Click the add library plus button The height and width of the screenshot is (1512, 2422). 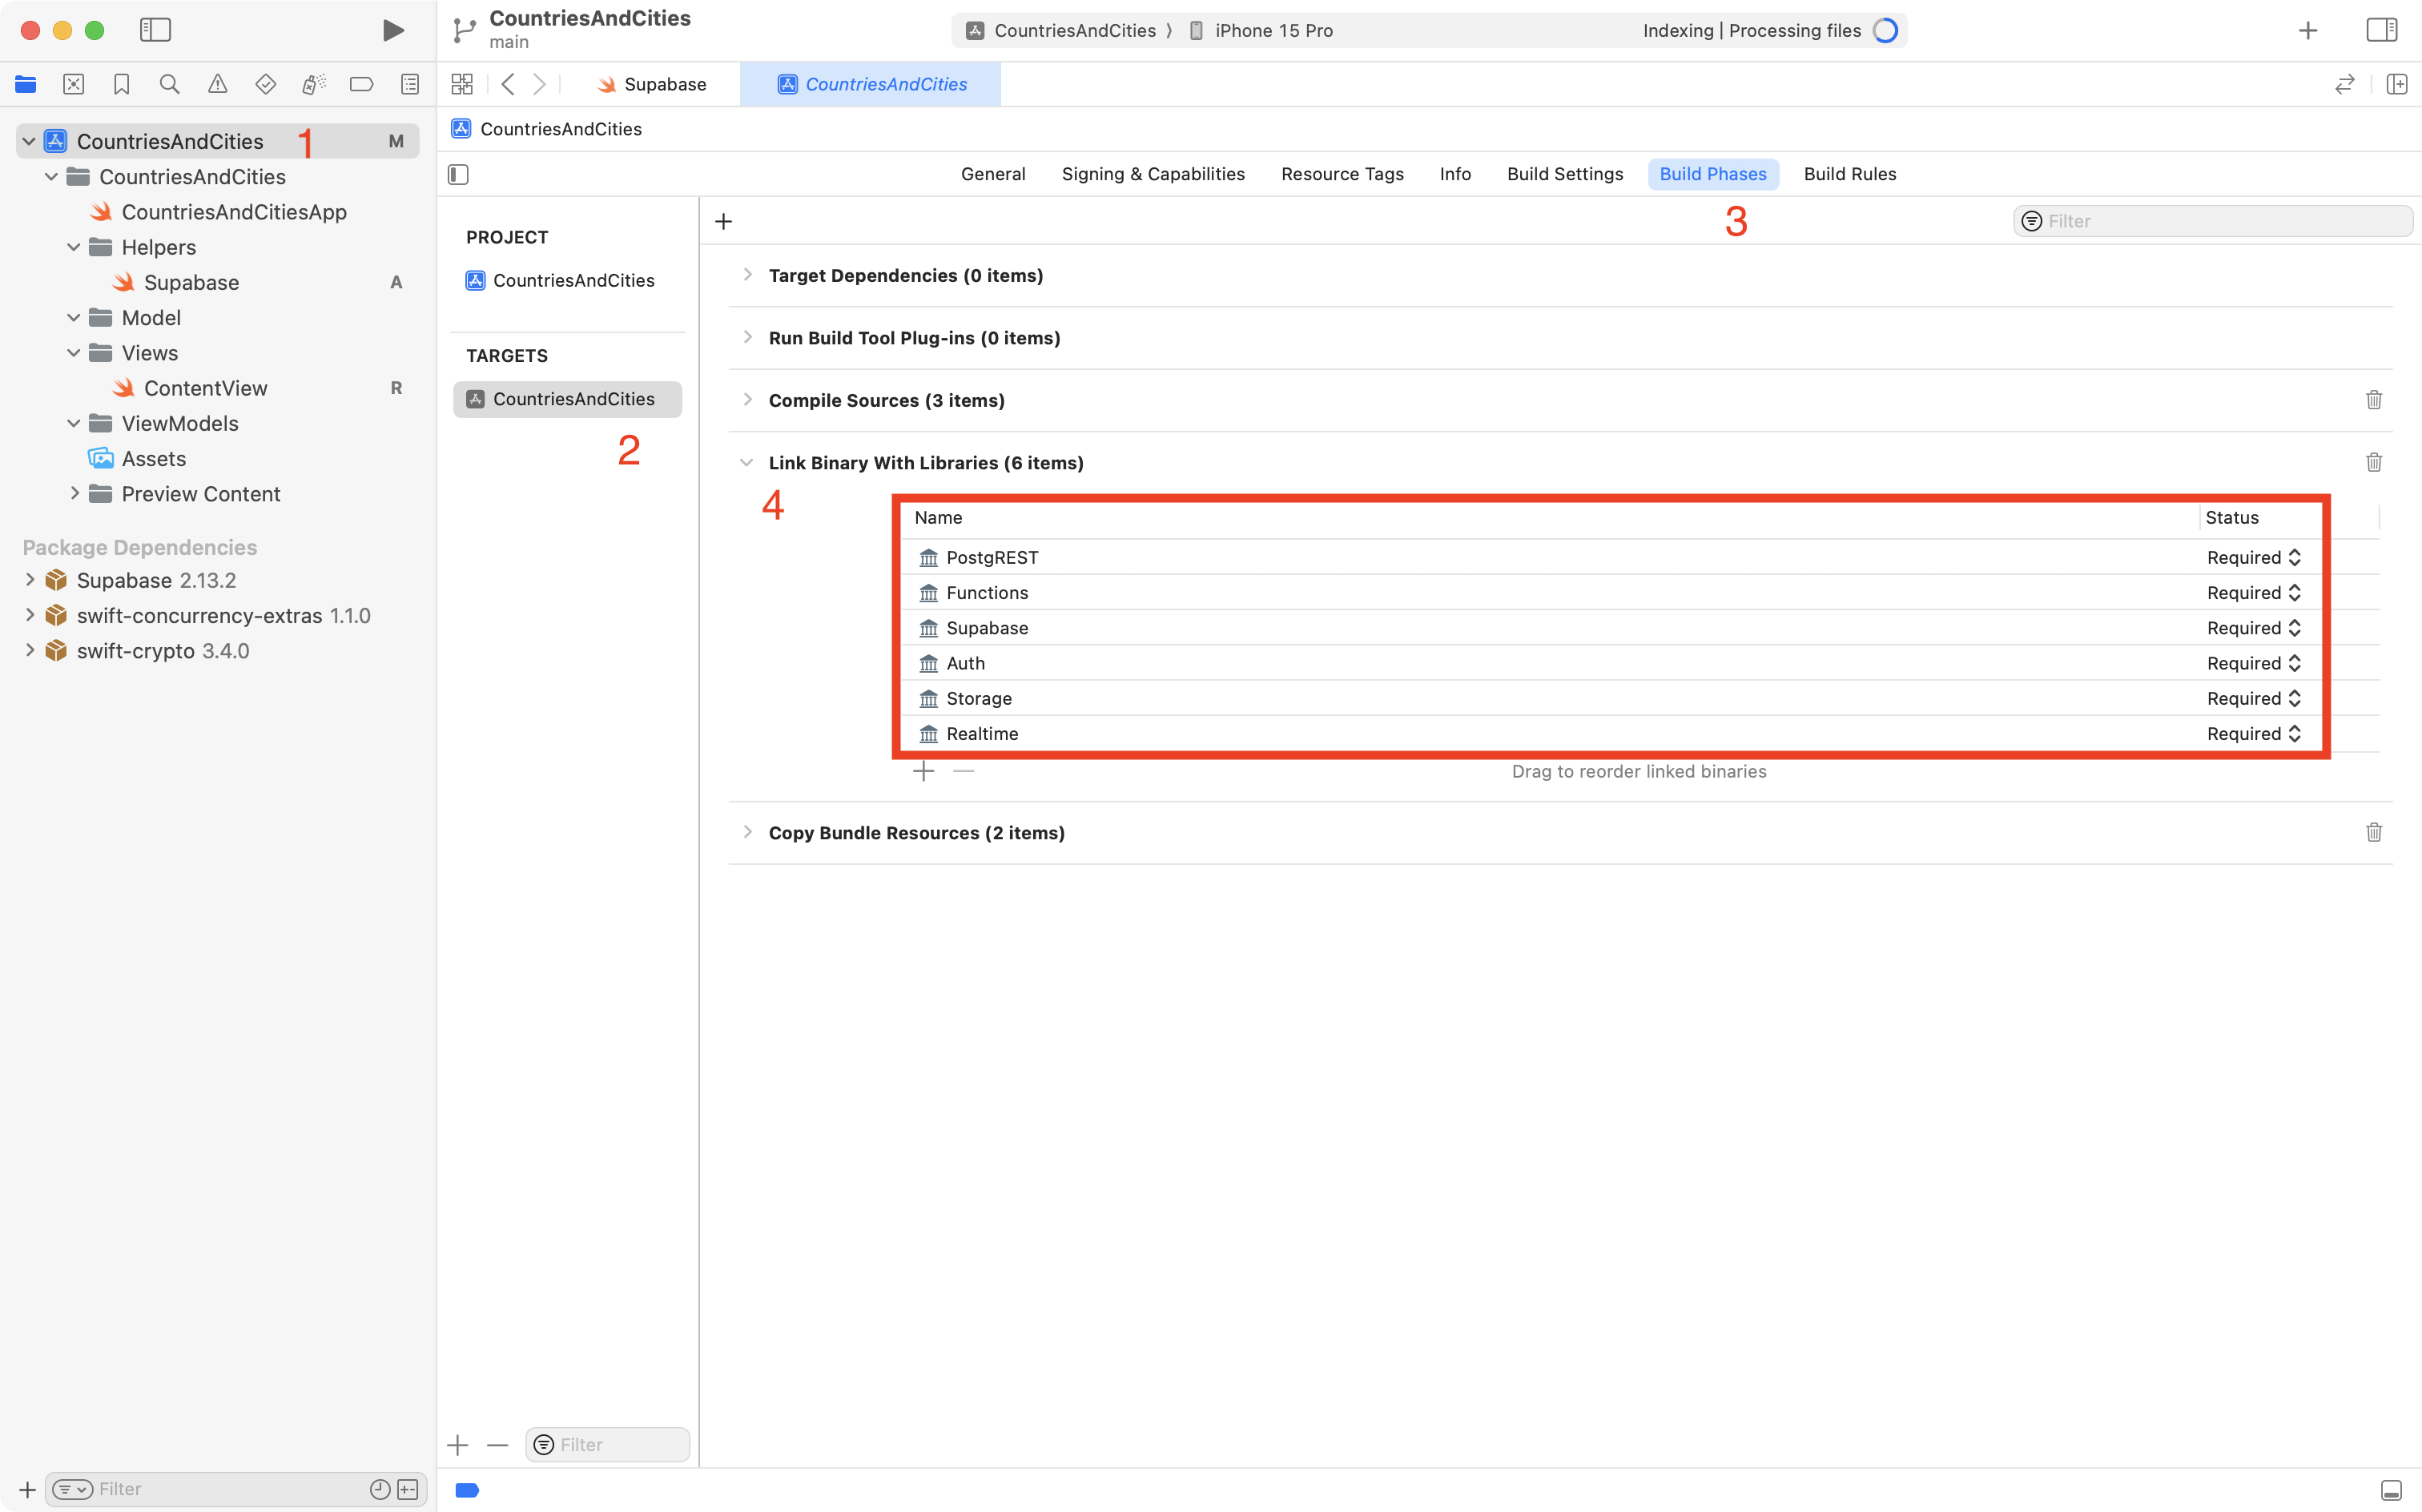tap(923, 771)
